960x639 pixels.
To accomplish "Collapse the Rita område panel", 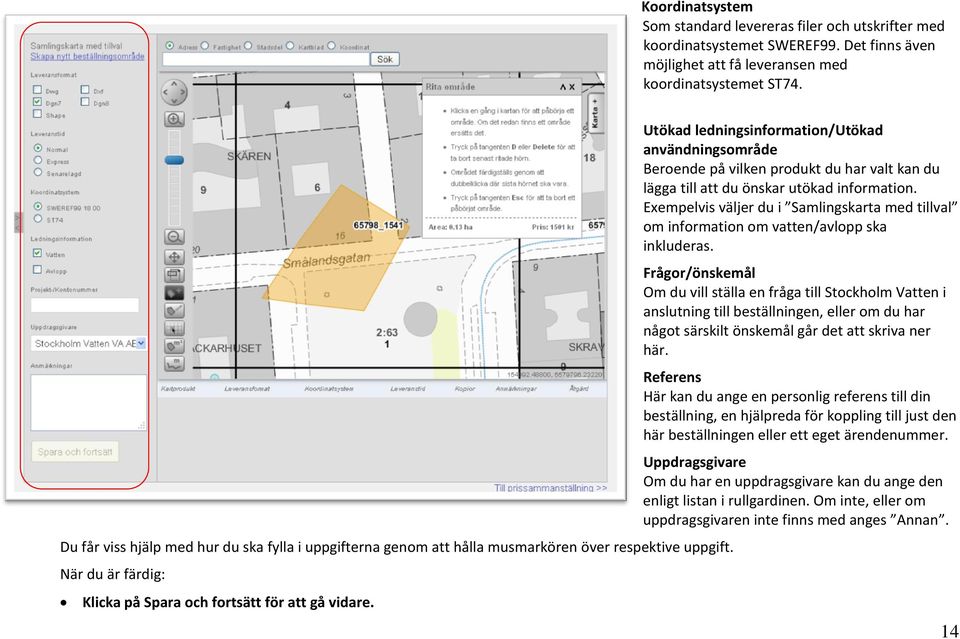I will 563,87.
